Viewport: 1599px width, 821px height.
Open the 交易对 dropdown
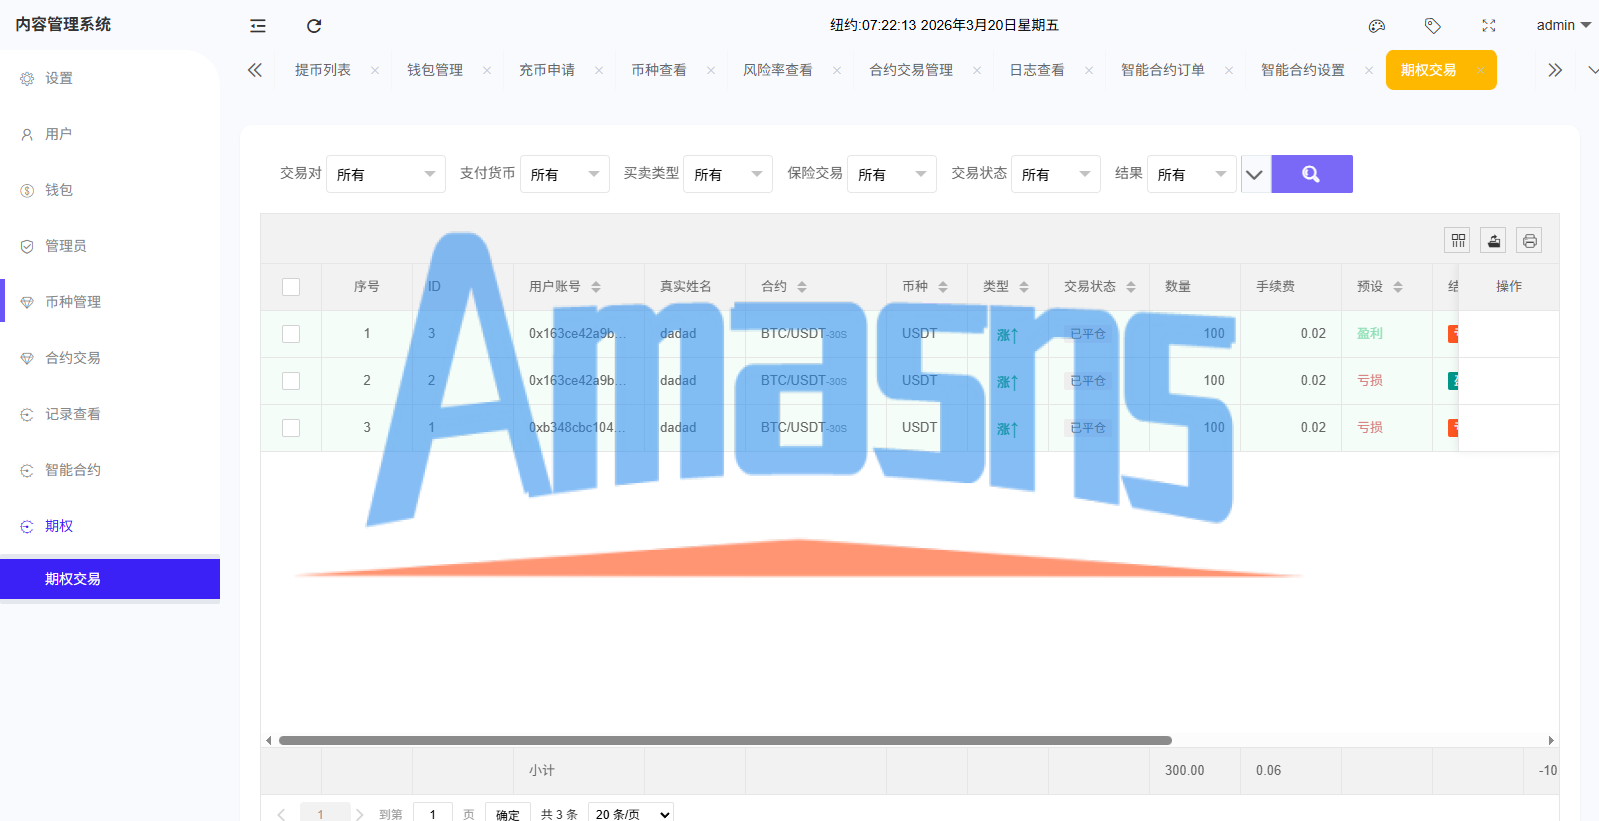[x=386, y=174]
